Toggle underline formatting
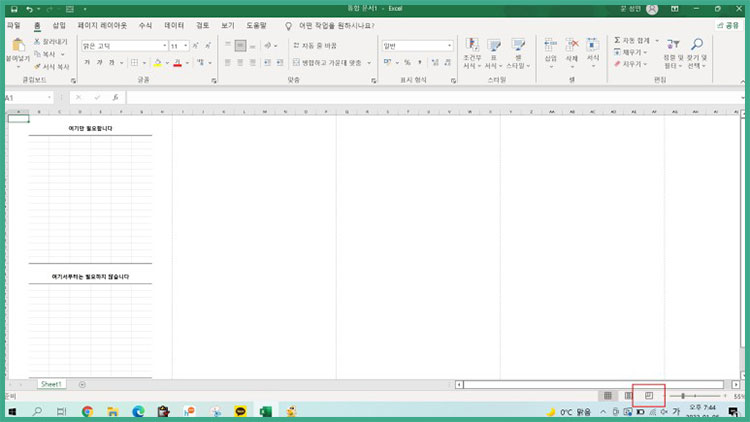 click(x=111, y=63)
